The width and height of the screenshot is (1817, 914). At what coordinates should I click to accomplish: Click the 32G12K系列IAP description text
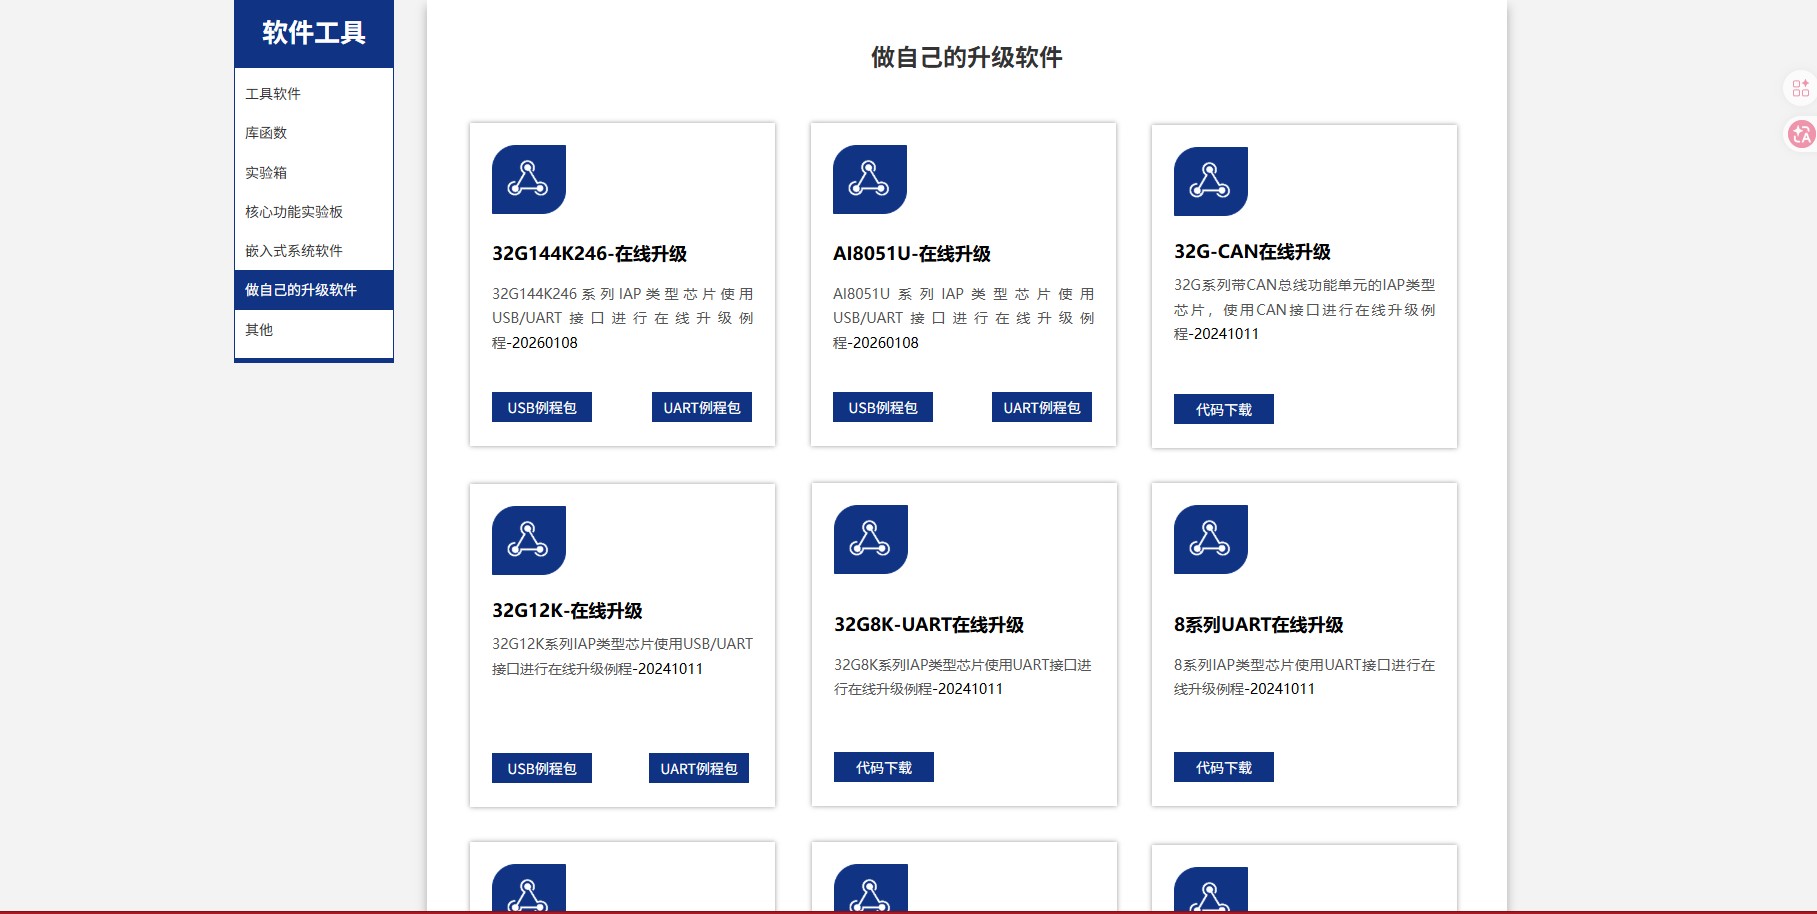click(622, 656)
